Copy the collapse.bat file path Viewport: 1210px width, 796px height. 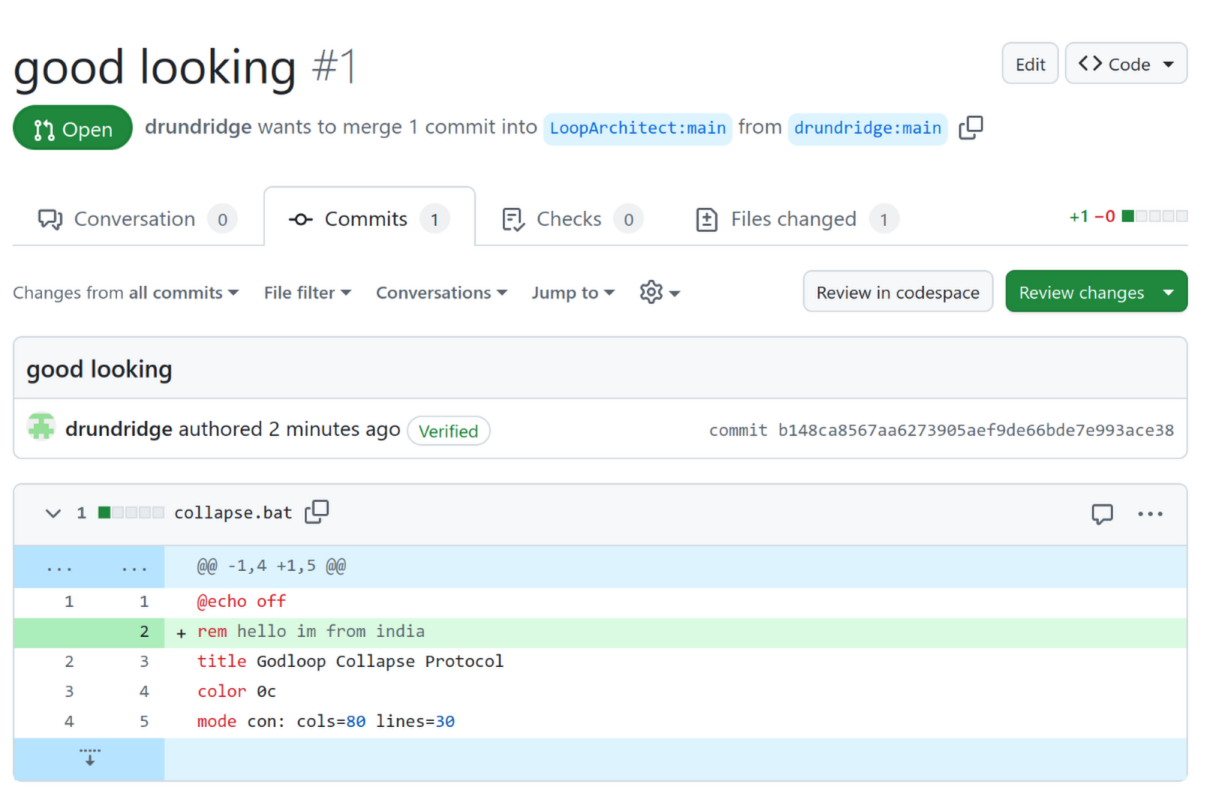317,512
